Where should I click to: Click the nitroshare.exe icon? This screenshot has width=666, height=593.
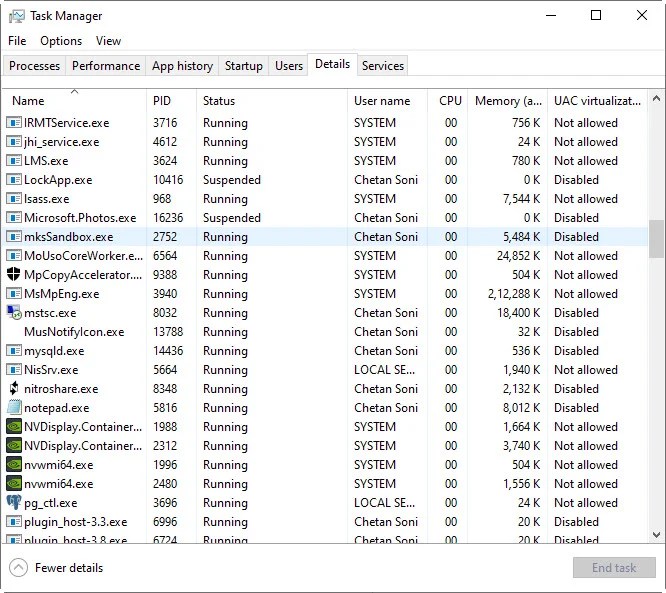(x=14, y=388)
